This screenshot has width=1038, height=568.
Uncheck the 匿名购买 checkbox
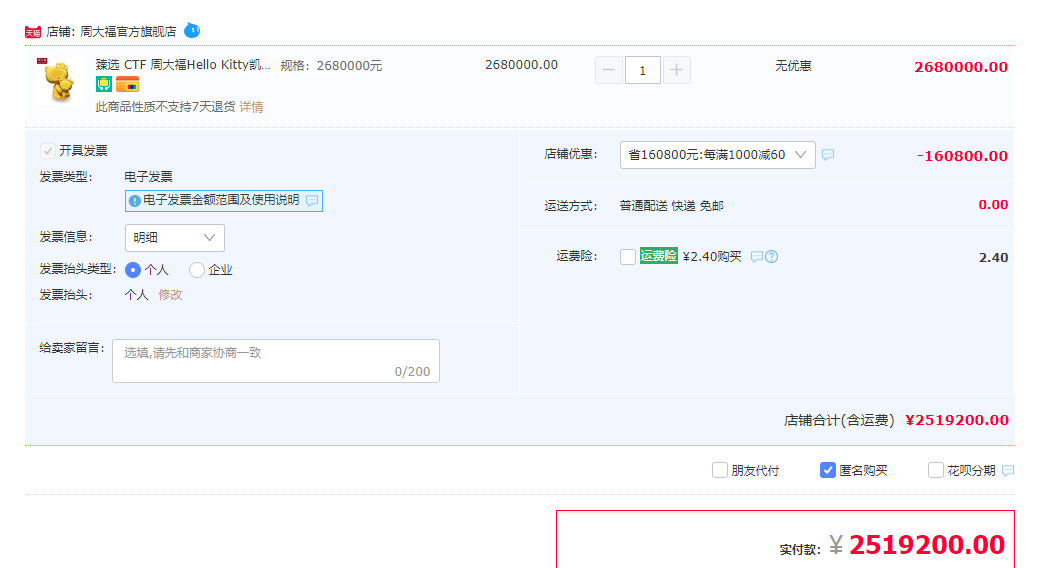[x=827, y=471]
